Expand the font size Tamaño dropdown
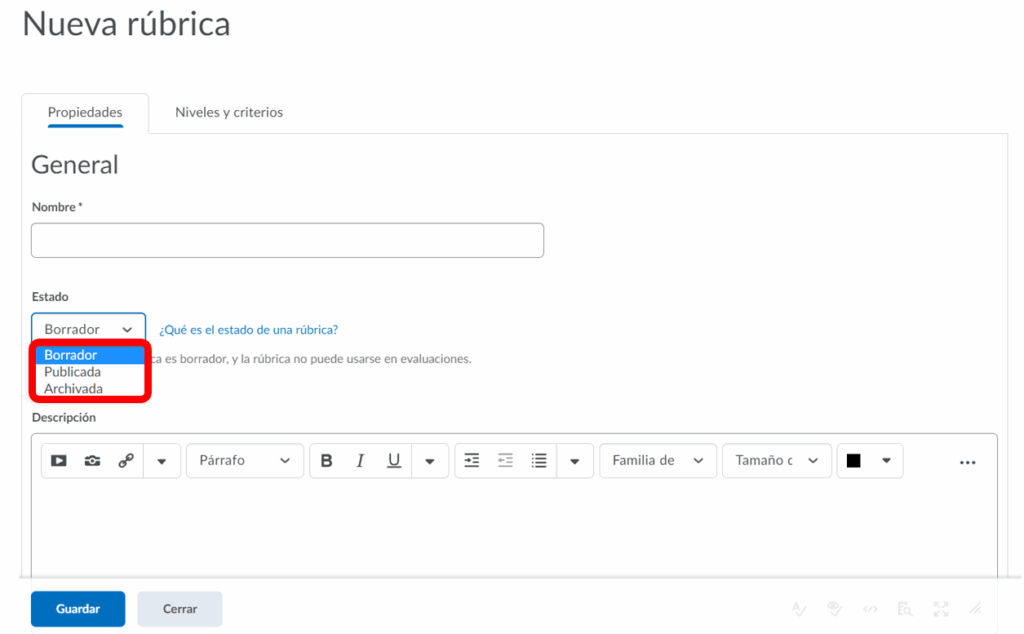Viewport: 1024px width, 634px height. click(777, 461)
